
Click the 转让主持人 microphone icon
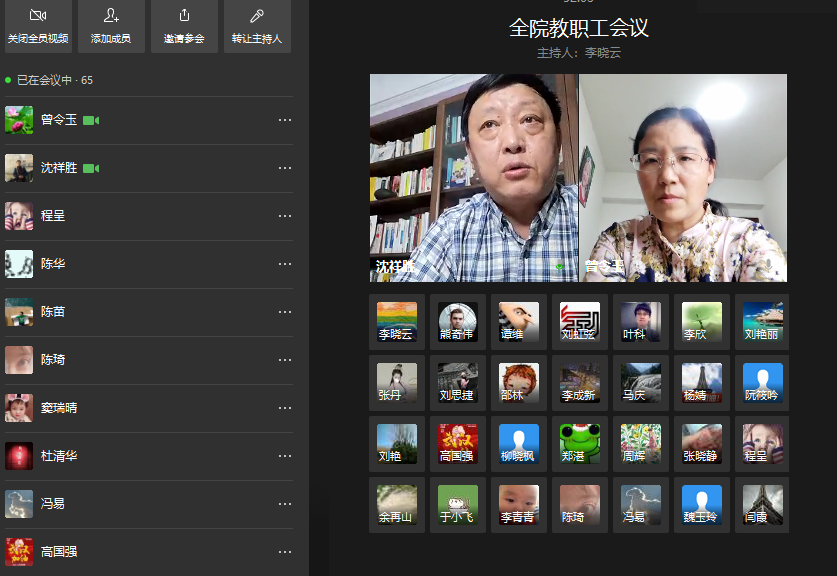click(x=257, y=16)
